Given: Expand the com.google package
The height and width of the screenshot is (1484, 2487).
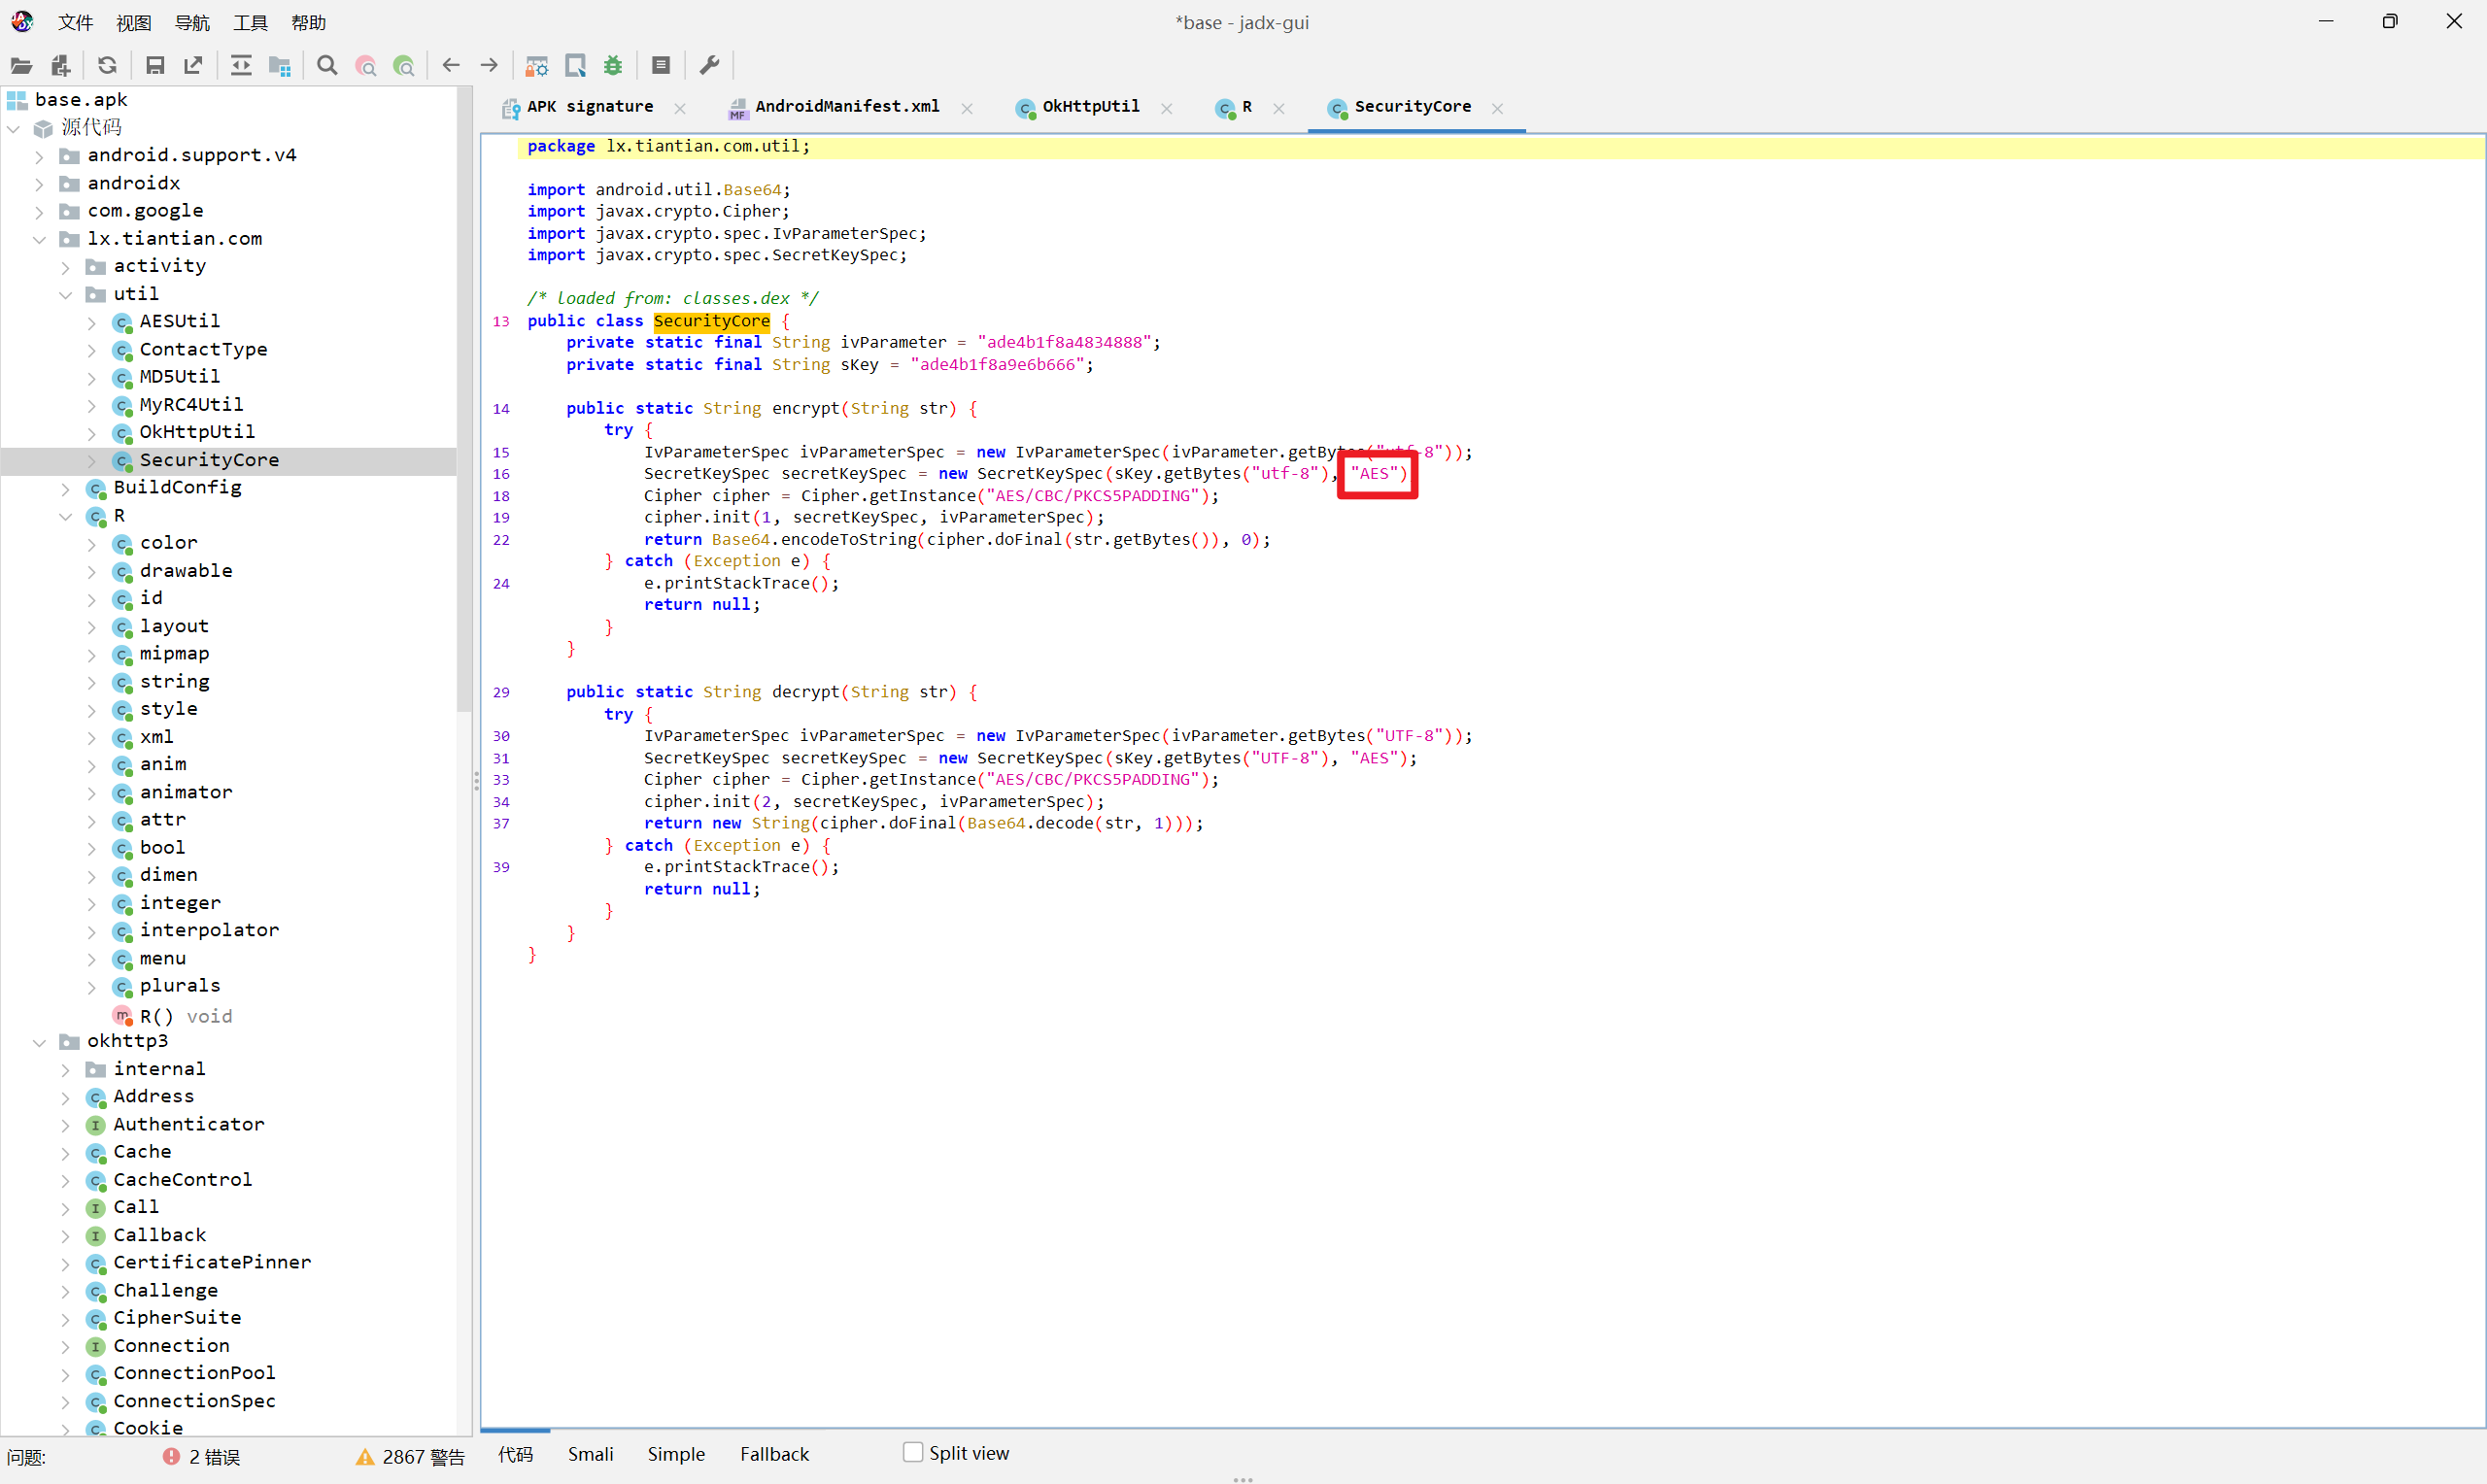Looking at the screenshot, I should pos(40,211).
